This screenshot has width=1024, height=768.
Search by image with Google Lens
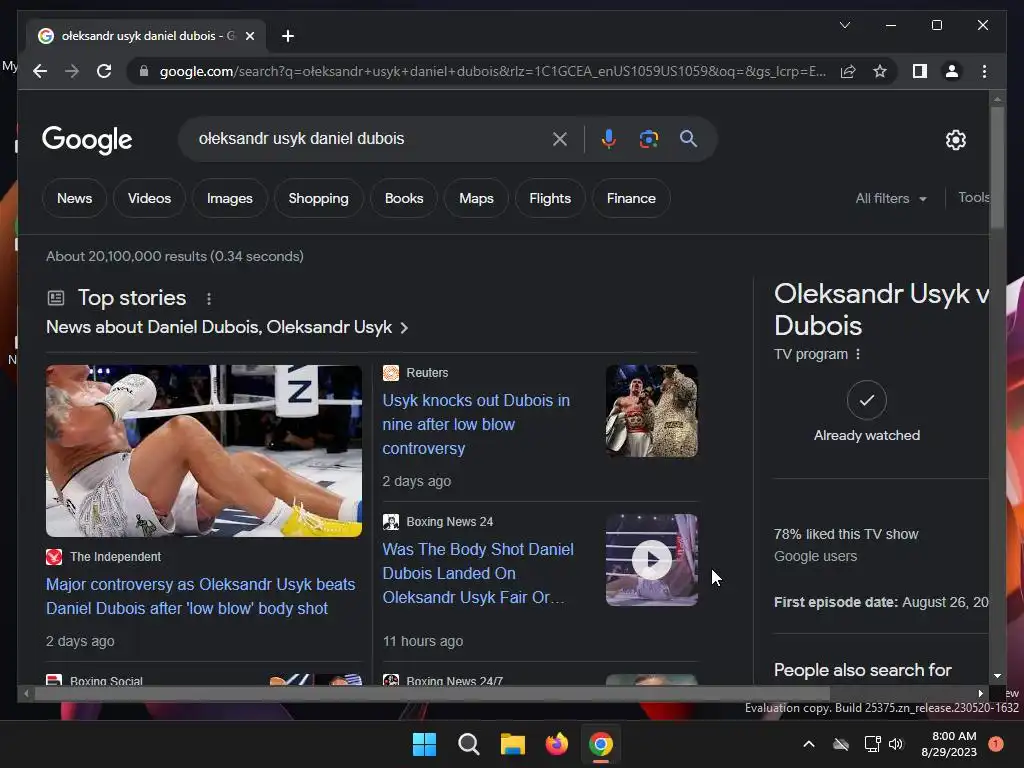pos(648,138)
